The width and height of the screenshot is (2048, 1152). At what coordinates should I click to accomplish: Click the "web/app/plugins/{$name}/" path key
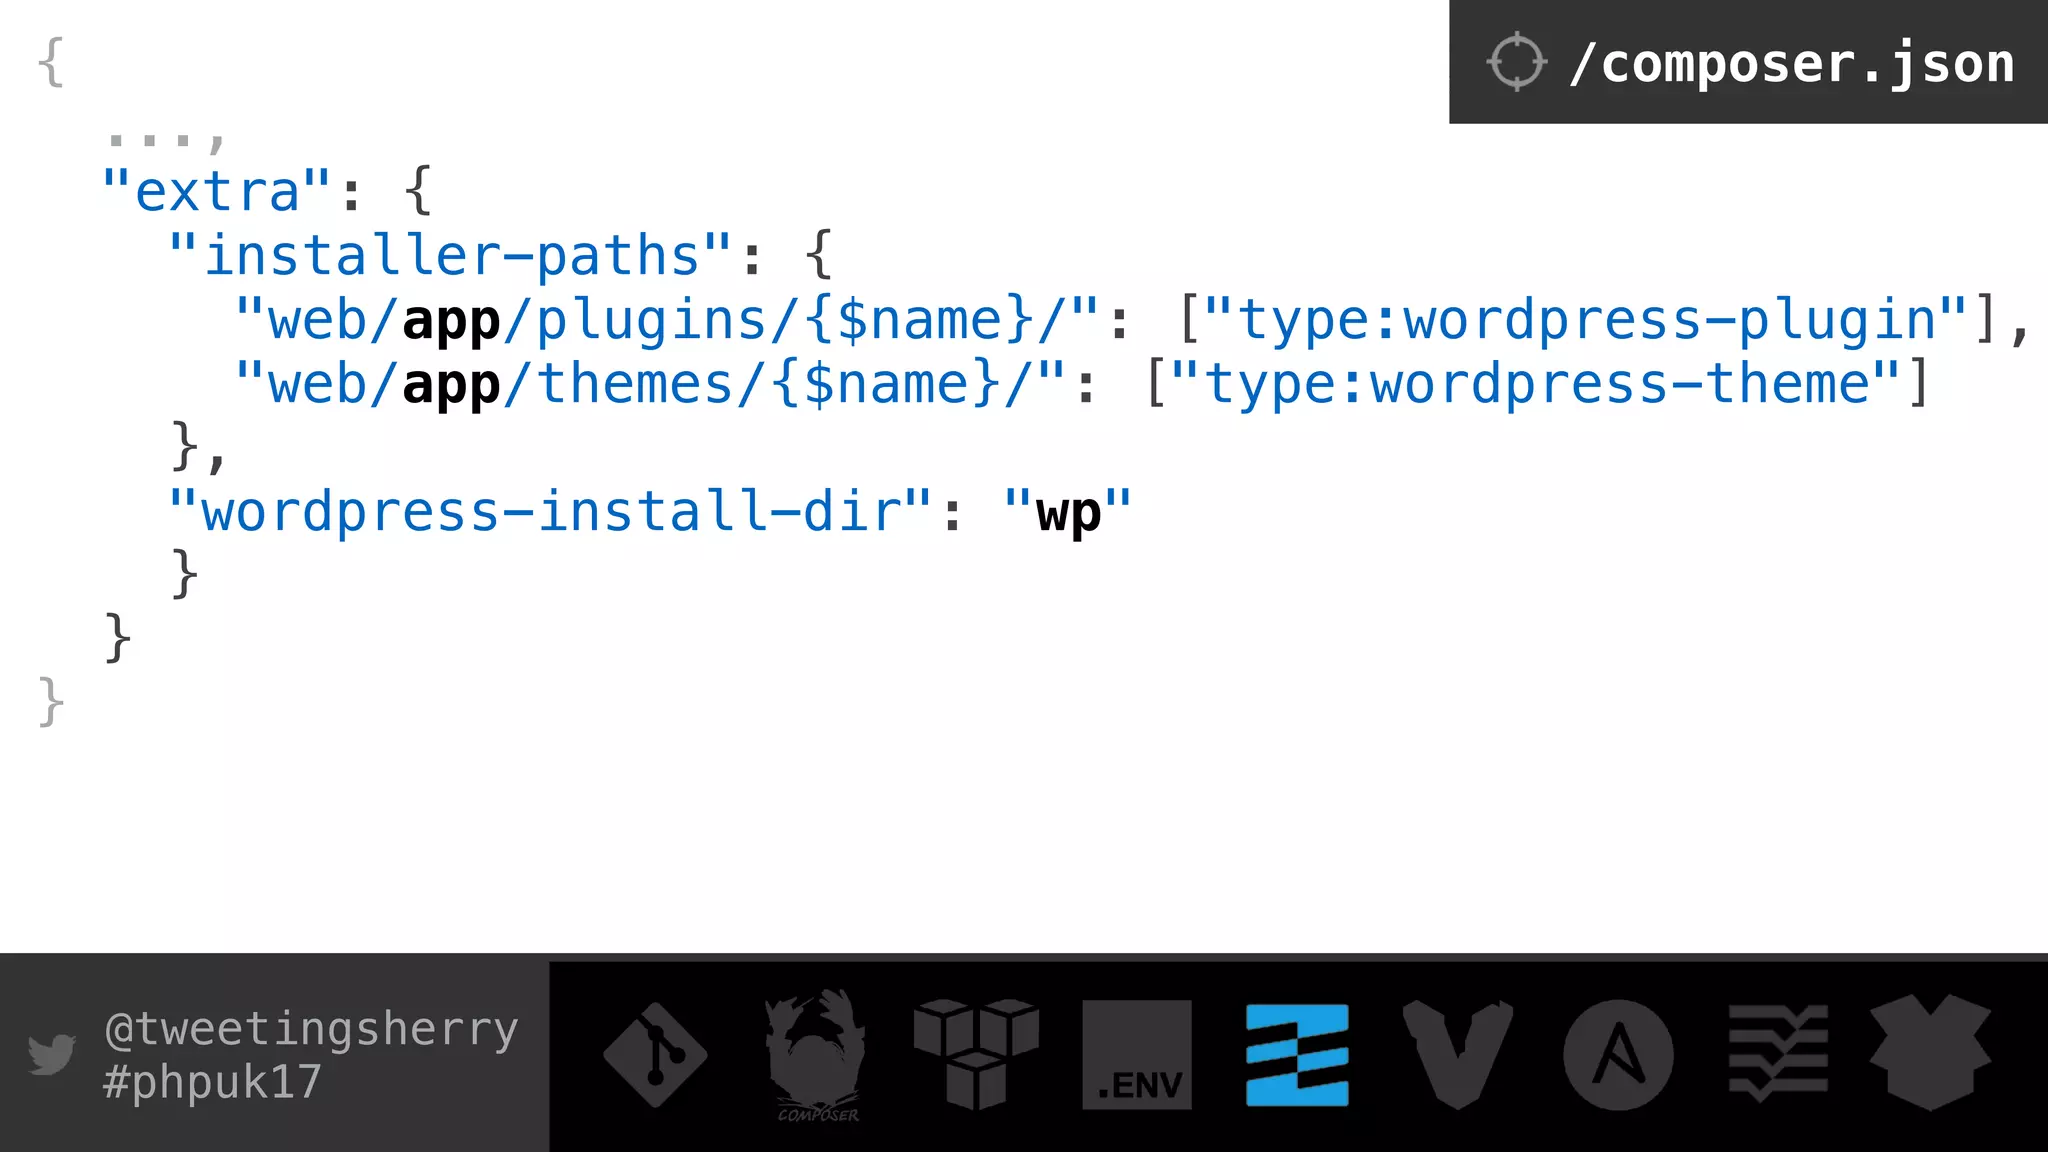pyautogui.click(x=667, y=321)
